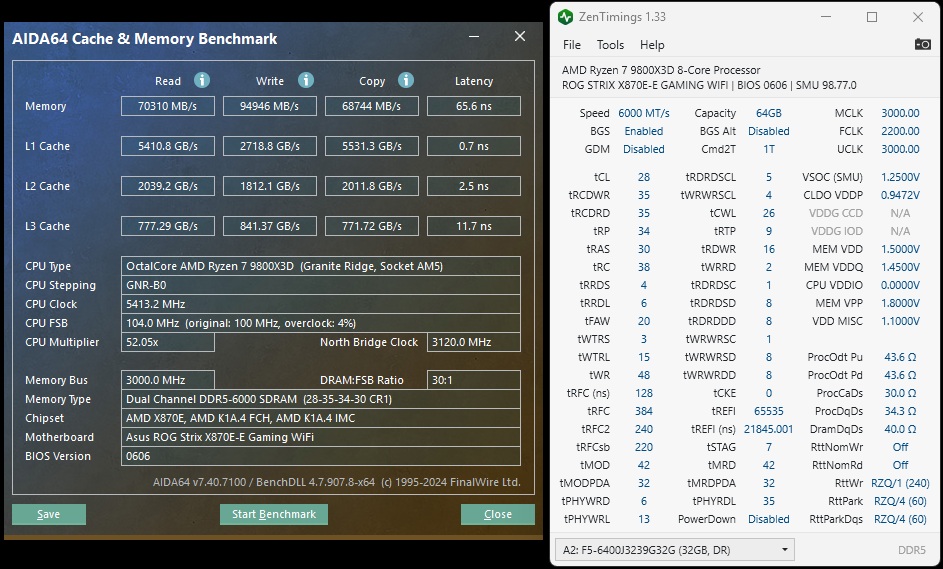This screenshot has height=569, width=943.
Task: Click the CPU Multiplier value 52.05x
Action: pos(168,342)
